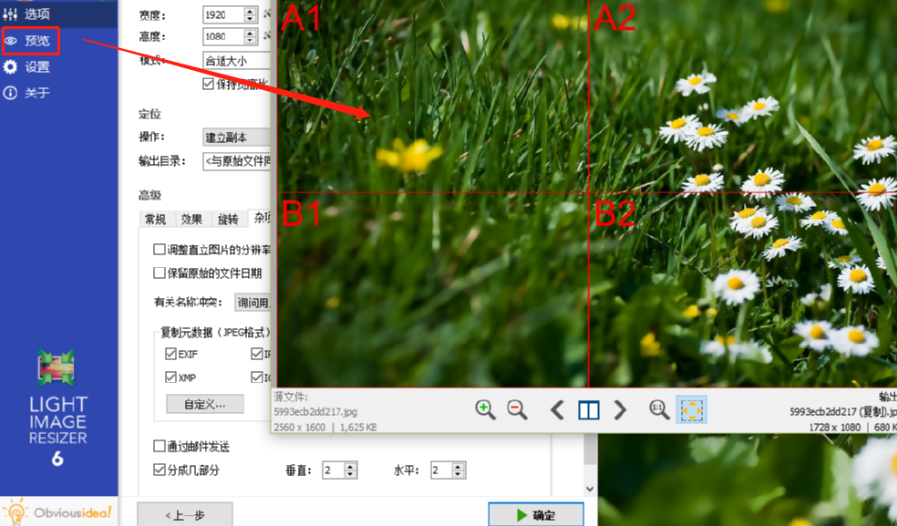Toggle checkbox to the right of EXIF

point(257,354)
